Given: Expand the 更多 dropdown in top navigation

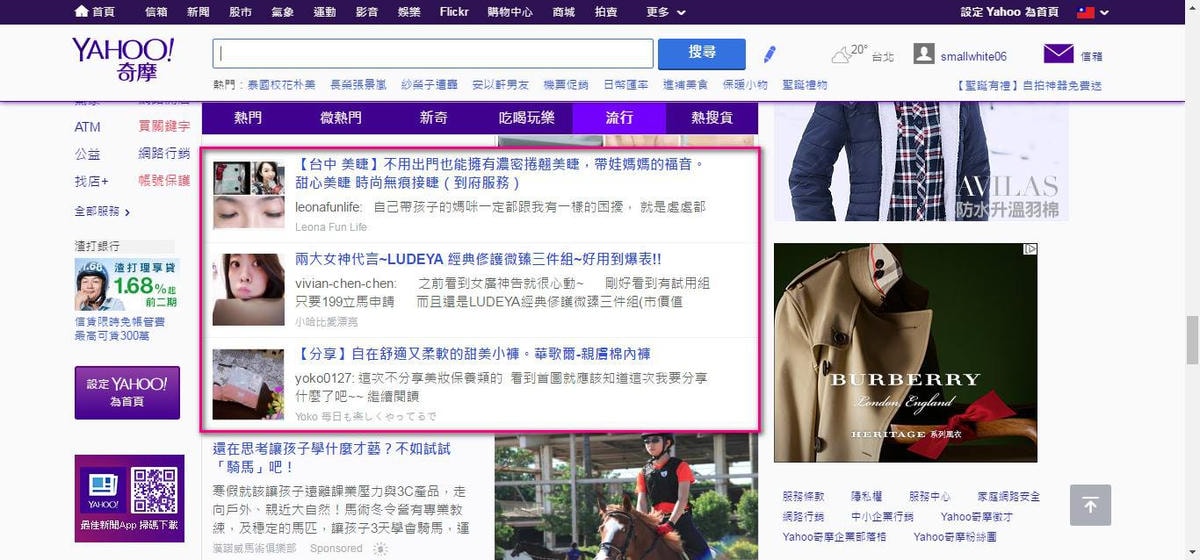Looking at the screenshot, I should click(666, 12).
